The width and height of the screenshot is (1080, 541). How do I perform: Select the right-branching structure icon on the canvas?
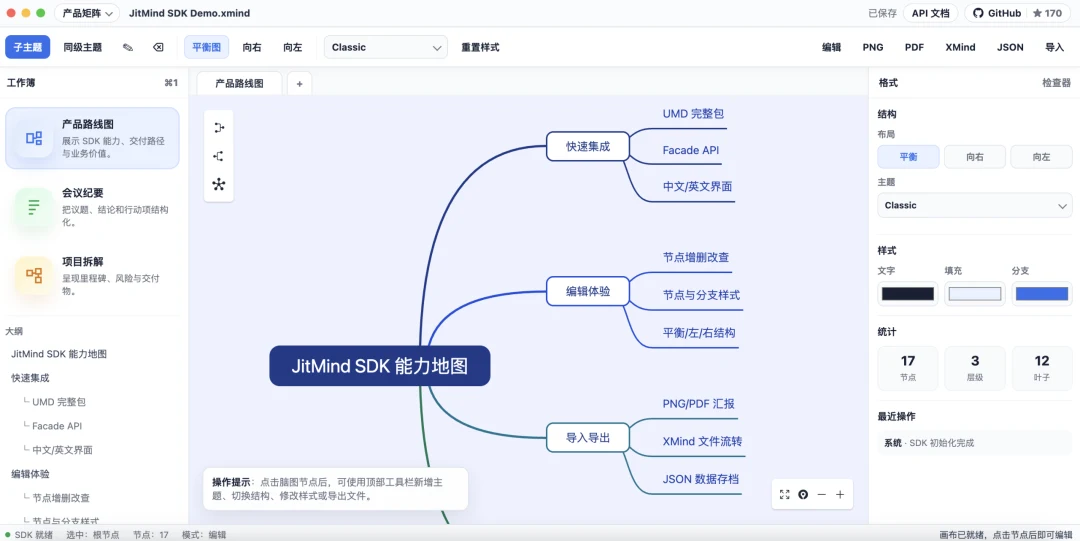(219, 128)
